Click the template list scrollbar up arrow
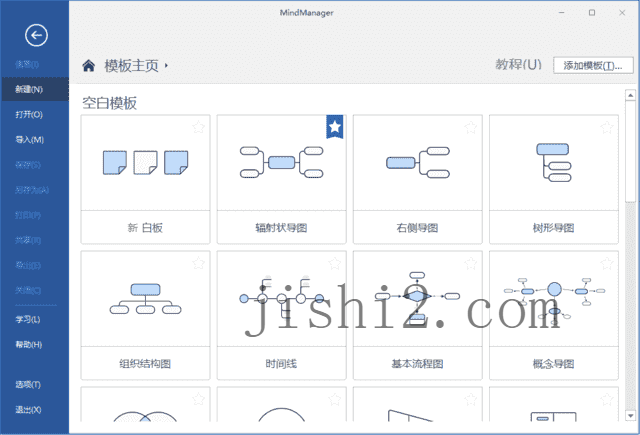Image resolution: width=640 pixels, height=435 pixels. (x=631, y=95)
